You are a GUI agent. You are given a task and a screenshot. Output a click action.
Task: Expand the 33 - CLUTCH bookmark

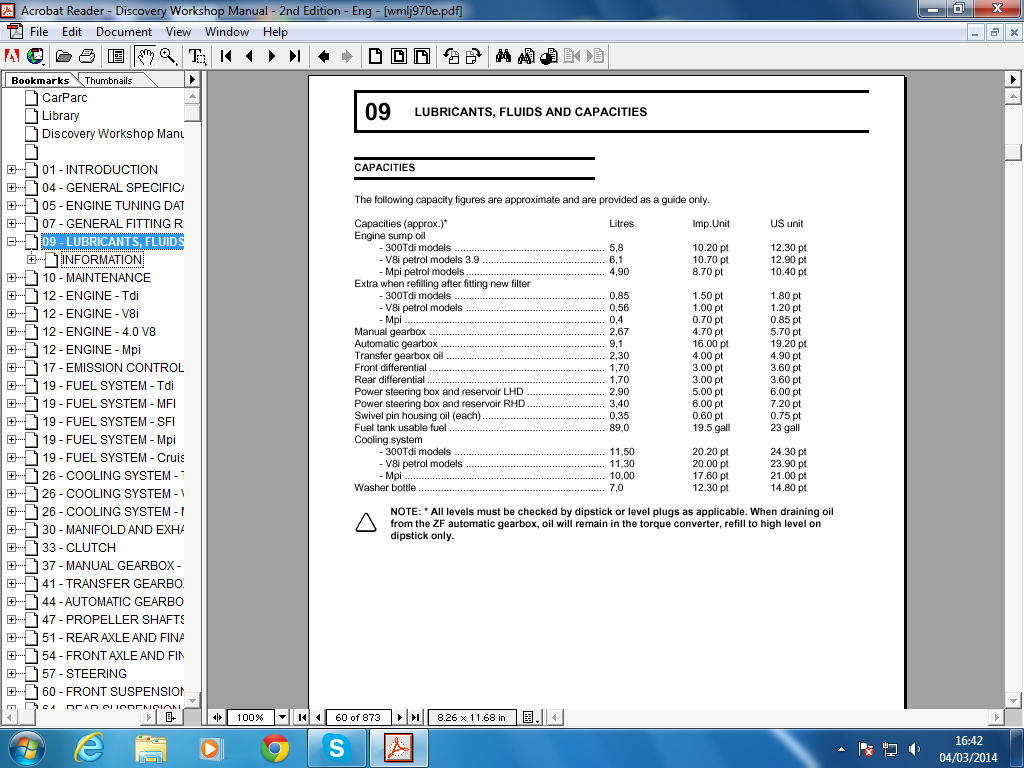12,548
